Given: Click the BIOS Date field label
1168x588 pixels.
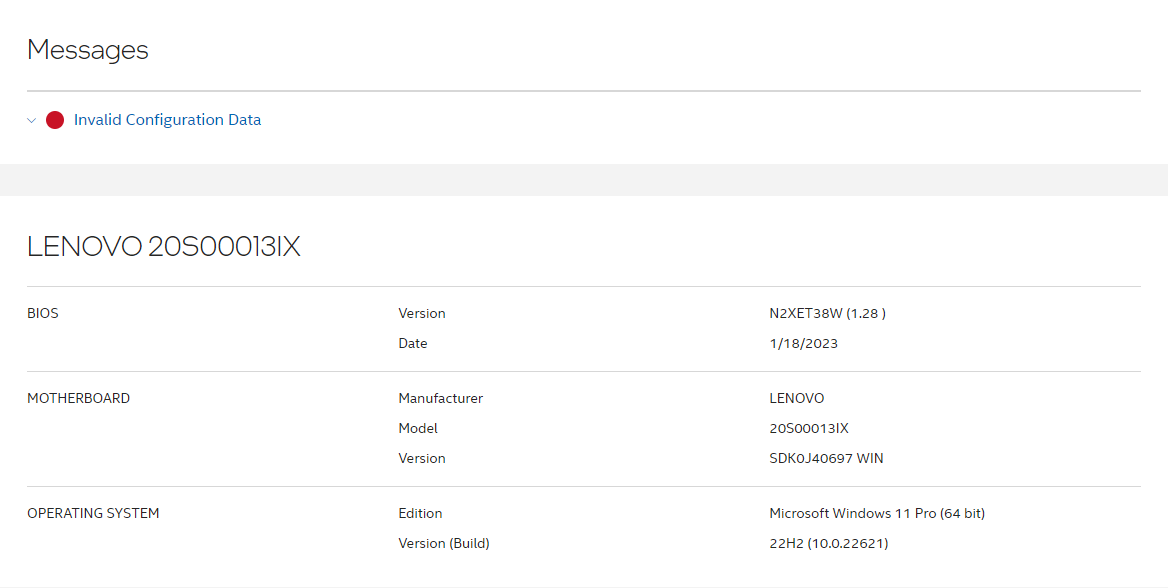Looking at the screenshot, I should pyautogui.click(x=413, y=343).
